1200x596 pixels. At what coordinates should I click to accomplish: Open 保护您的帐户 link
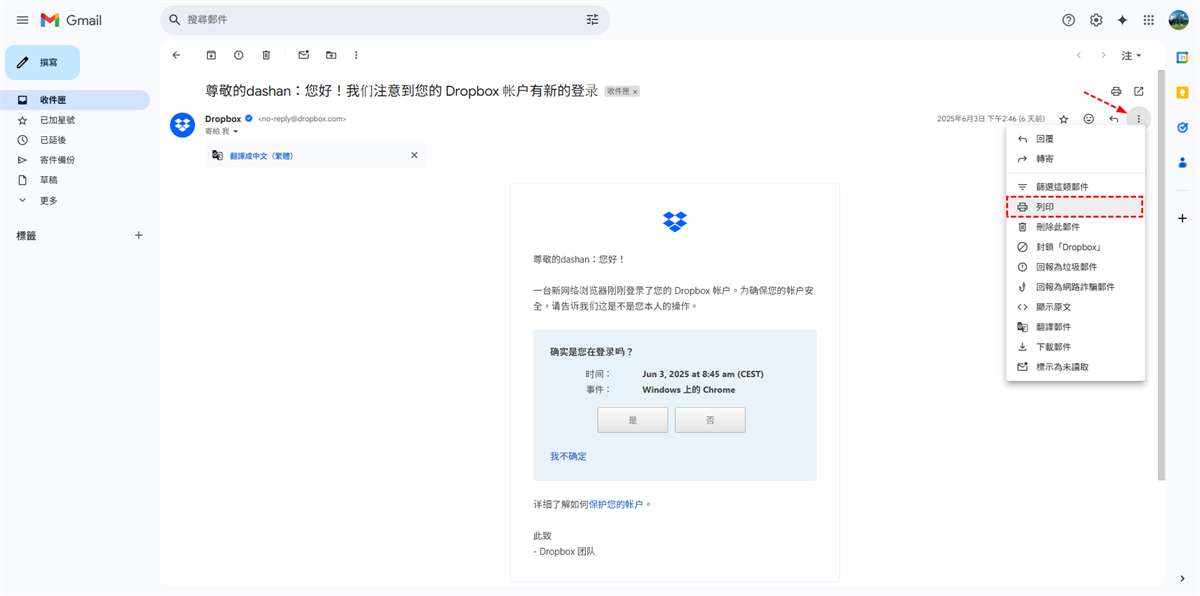click(616, 504)
